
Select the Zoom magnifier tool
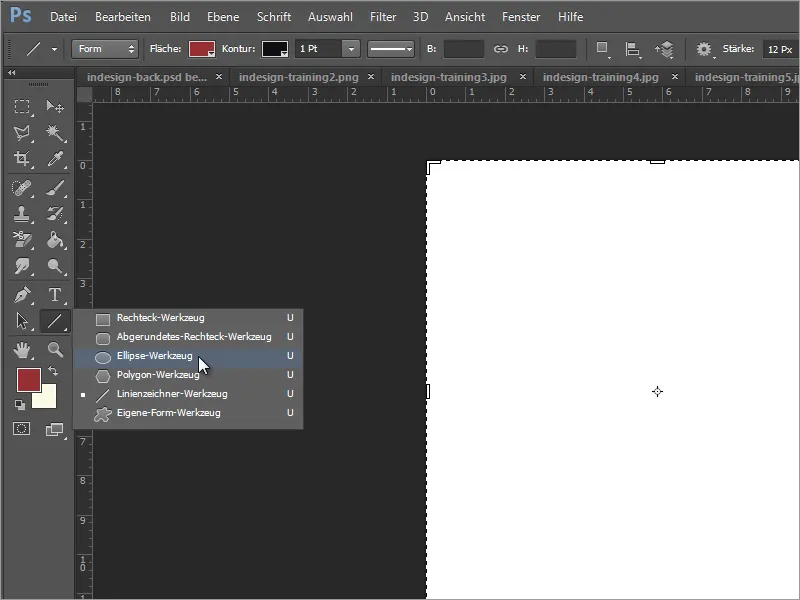point(55,350)
